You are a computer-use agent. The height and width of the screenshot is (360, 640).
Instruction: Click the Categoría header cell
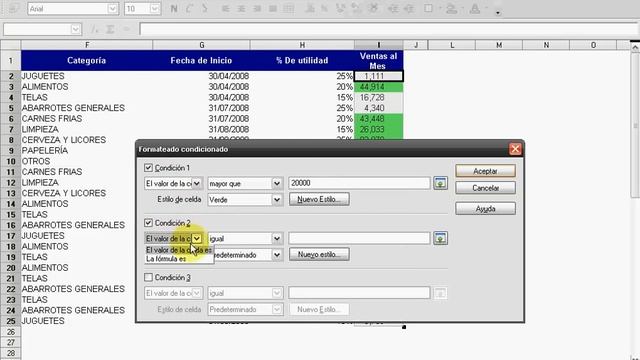click(87, 60)
